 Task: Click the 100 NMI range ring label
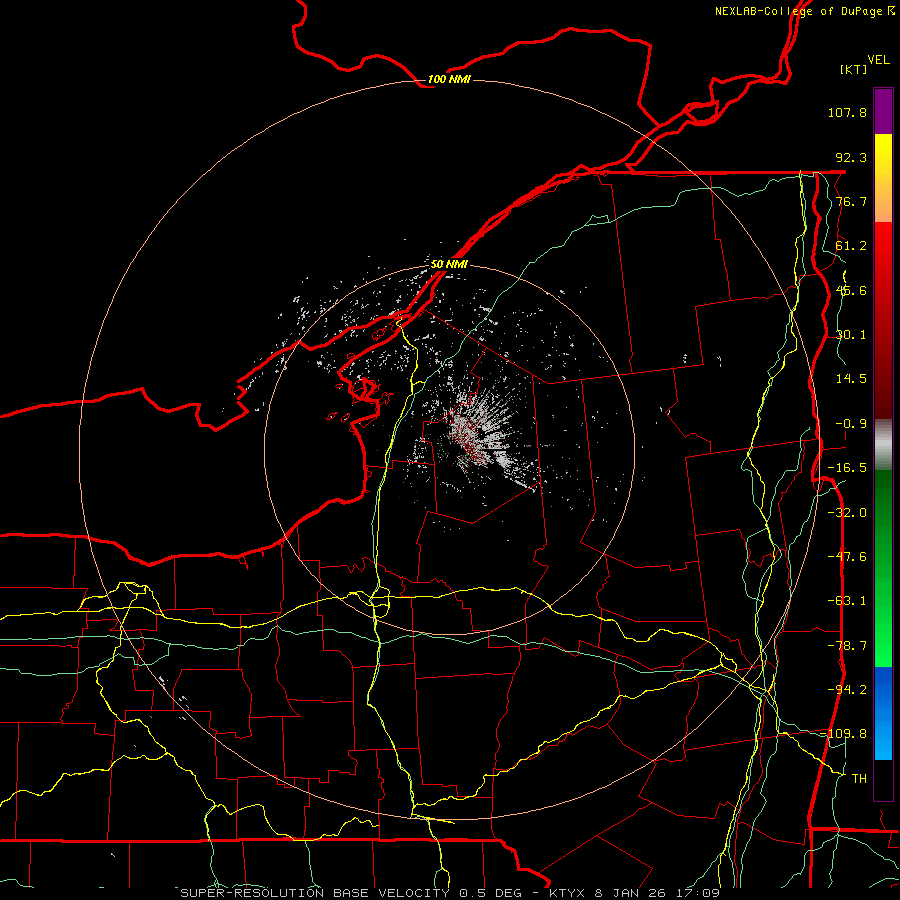[x=449, y=79]
